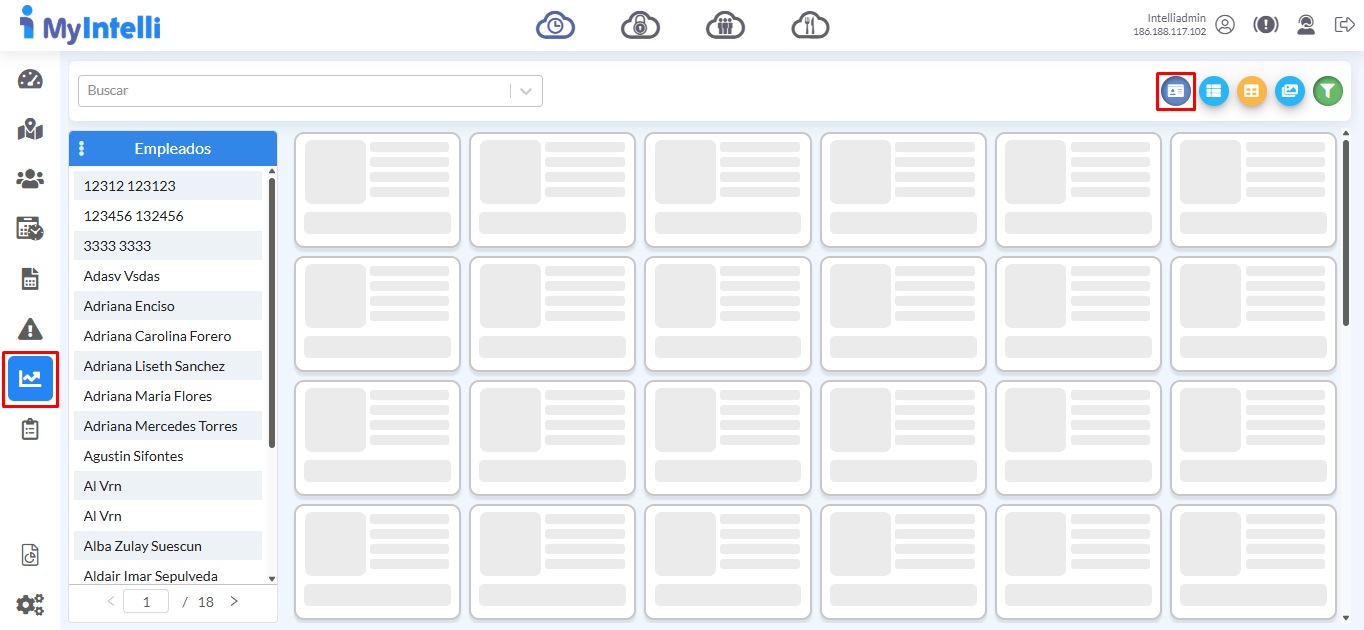Open the map location sidebar icon
Viewport: 1364px width, 630px height.
pos(30,130)
